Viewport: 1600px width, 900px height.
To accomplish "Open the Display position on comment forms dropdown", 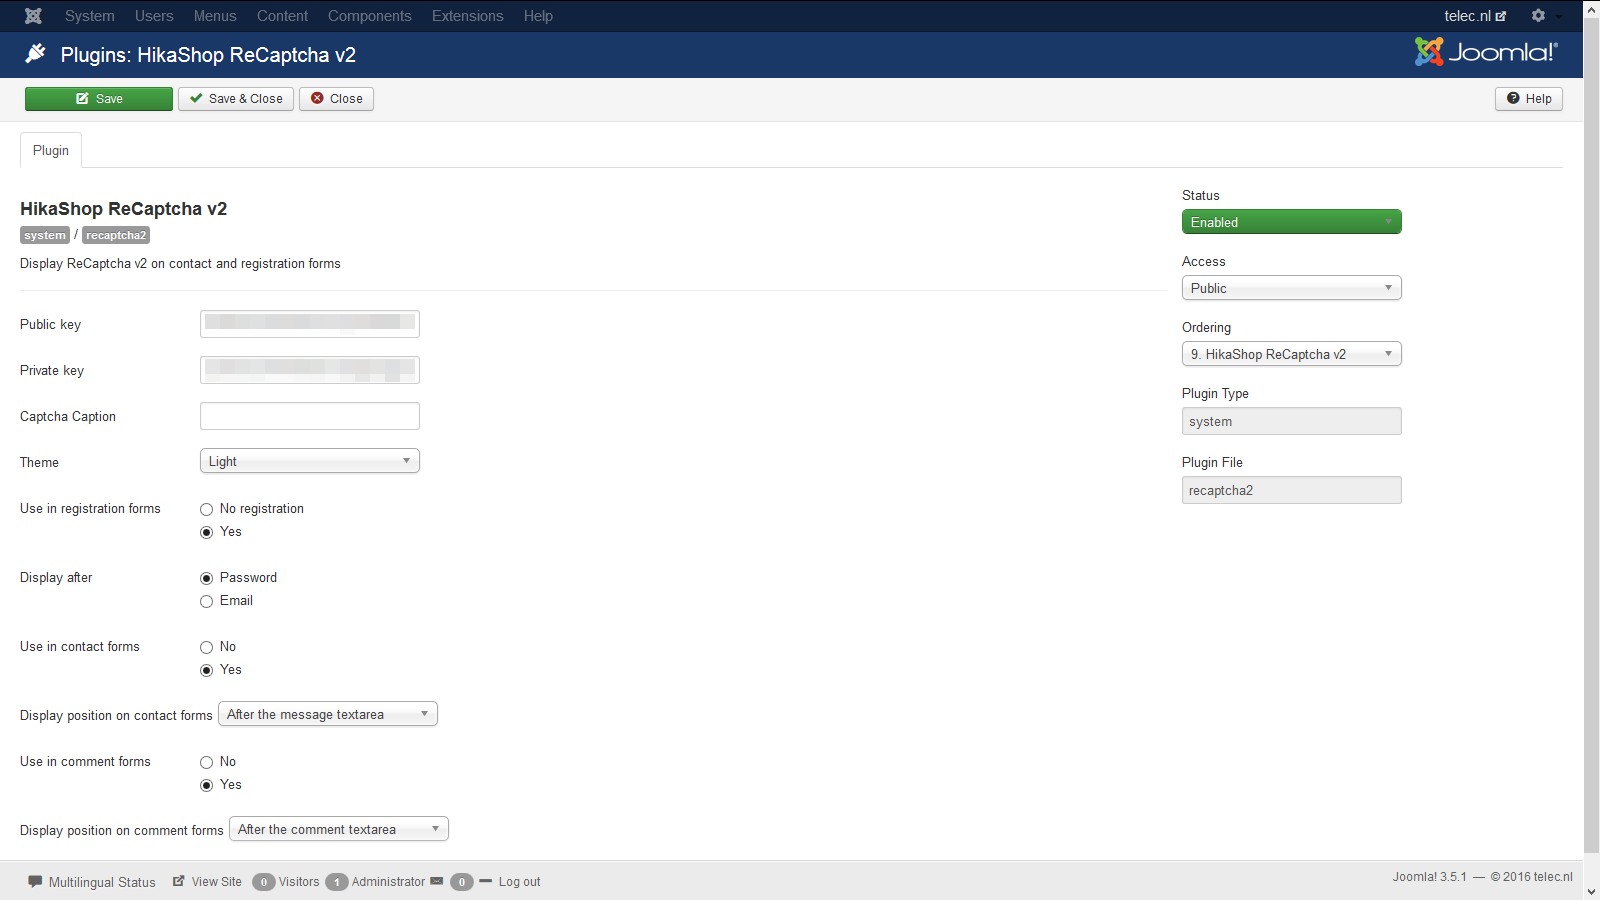I will coord(339,829).
